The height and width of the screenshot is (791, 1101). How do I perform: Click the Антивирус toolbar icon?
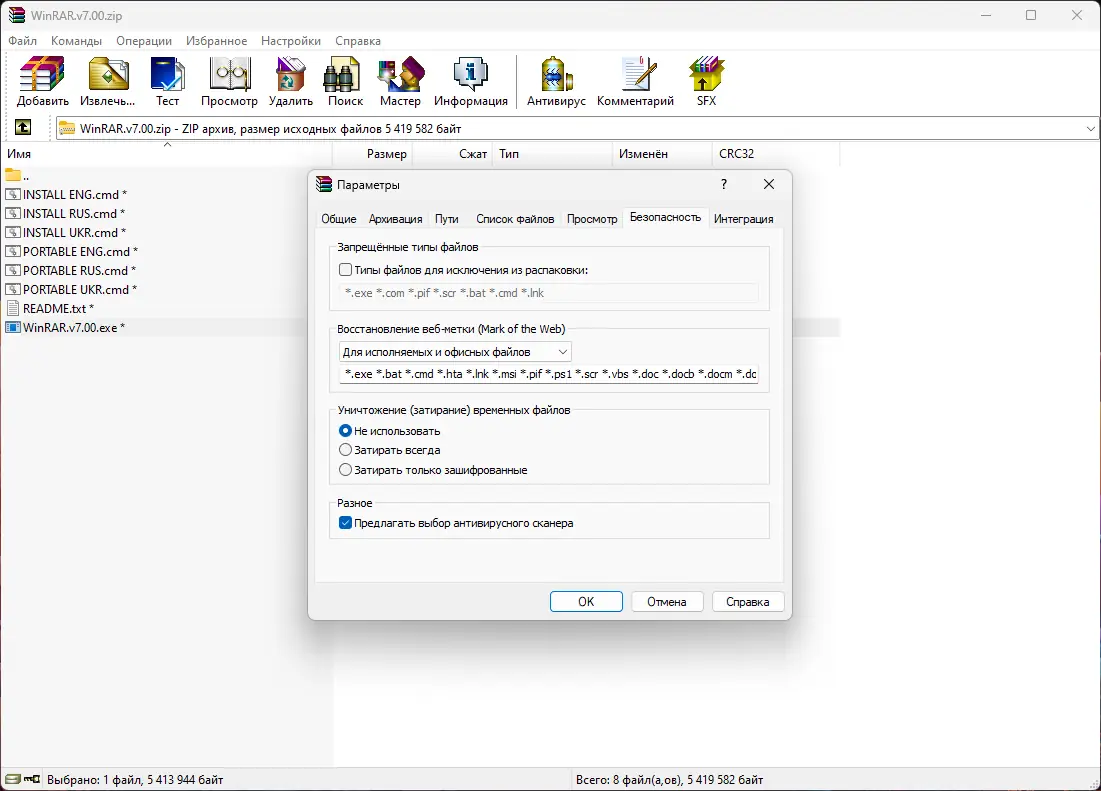point(556,74)
